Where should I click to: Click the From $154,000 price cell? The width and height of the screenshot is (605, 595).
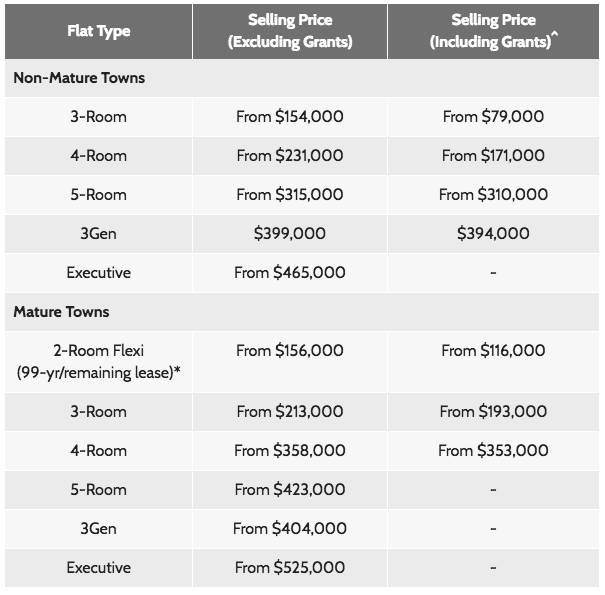pyautogui.click(x=290, y=117)
